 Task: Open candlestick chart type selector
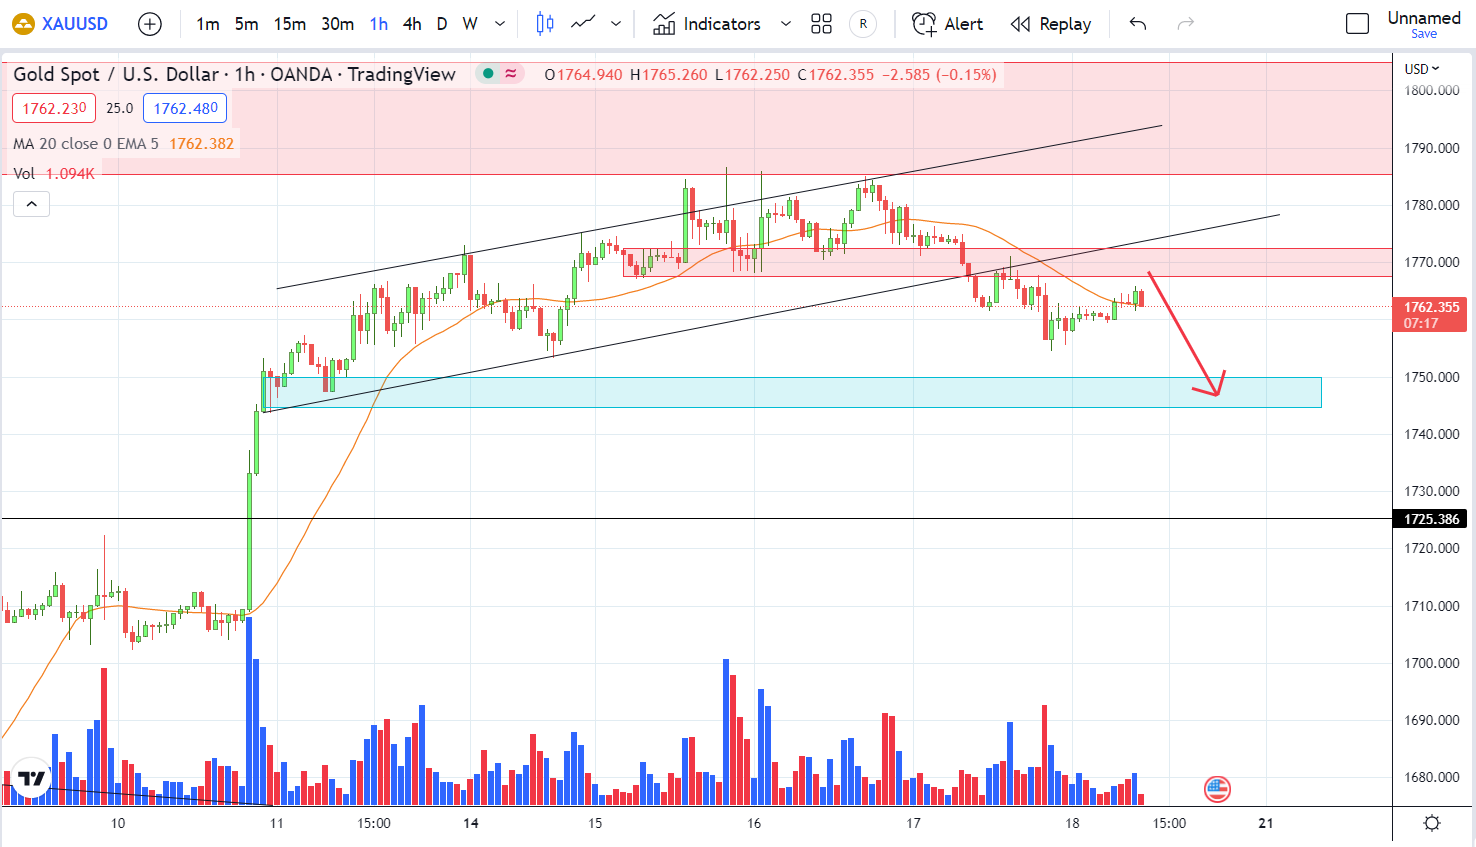(x=545, y=24)
